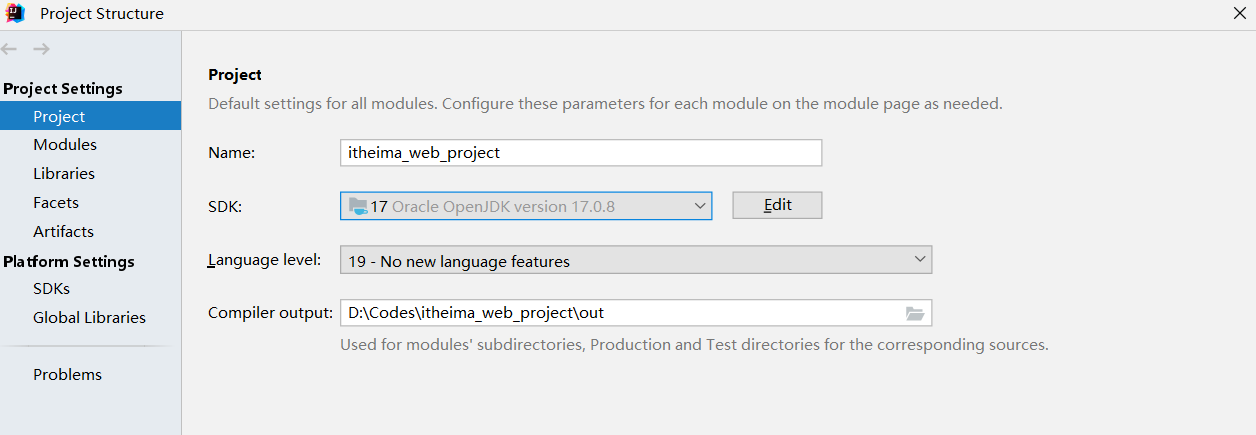
Task: Click the browse folder icon for Compiler output
Action: click(915, 313)
